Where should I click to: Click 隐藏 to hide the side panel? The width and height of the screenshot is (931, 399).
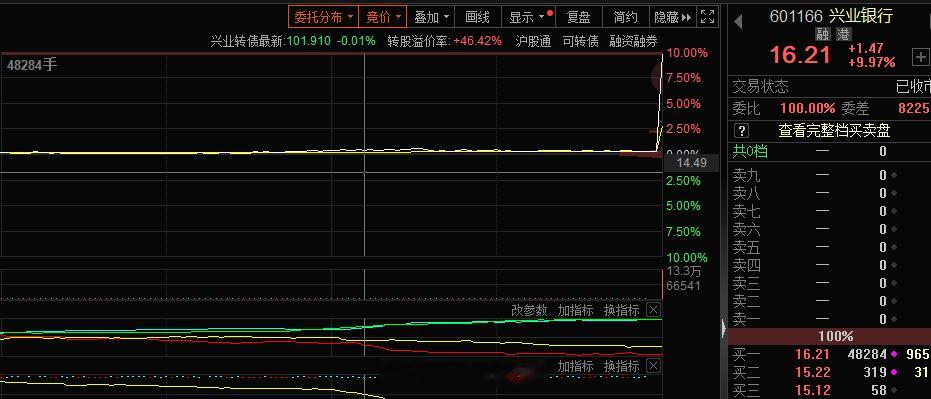click(672, 17)
